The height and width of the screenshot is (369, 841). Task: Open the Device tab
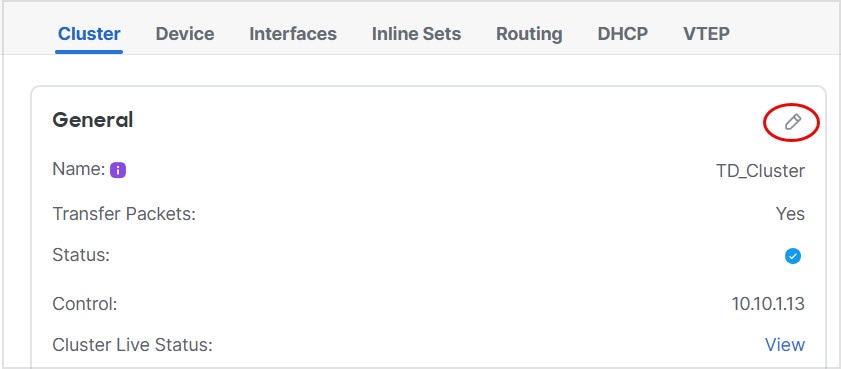[185, 34]
